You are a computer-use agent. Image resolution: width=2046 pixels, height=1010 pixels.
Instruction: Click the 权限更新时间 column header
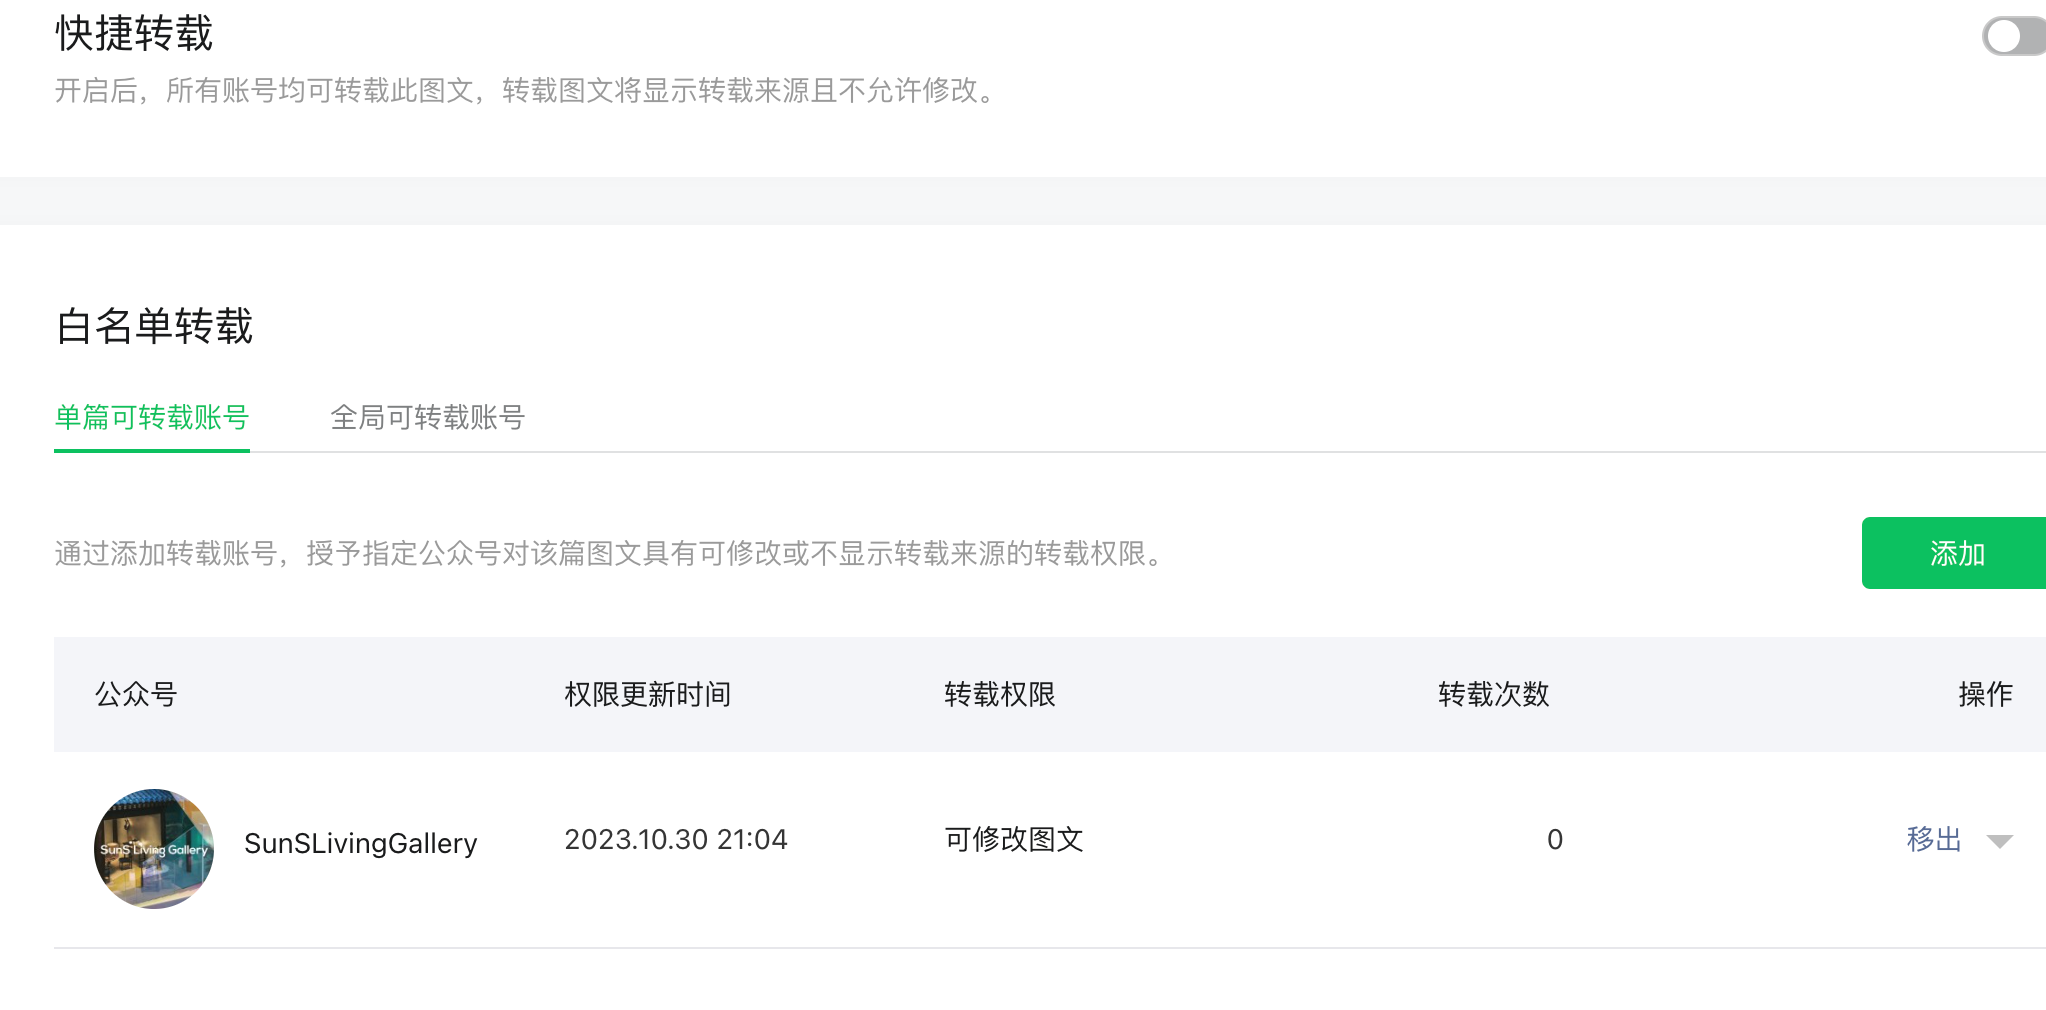648,694
